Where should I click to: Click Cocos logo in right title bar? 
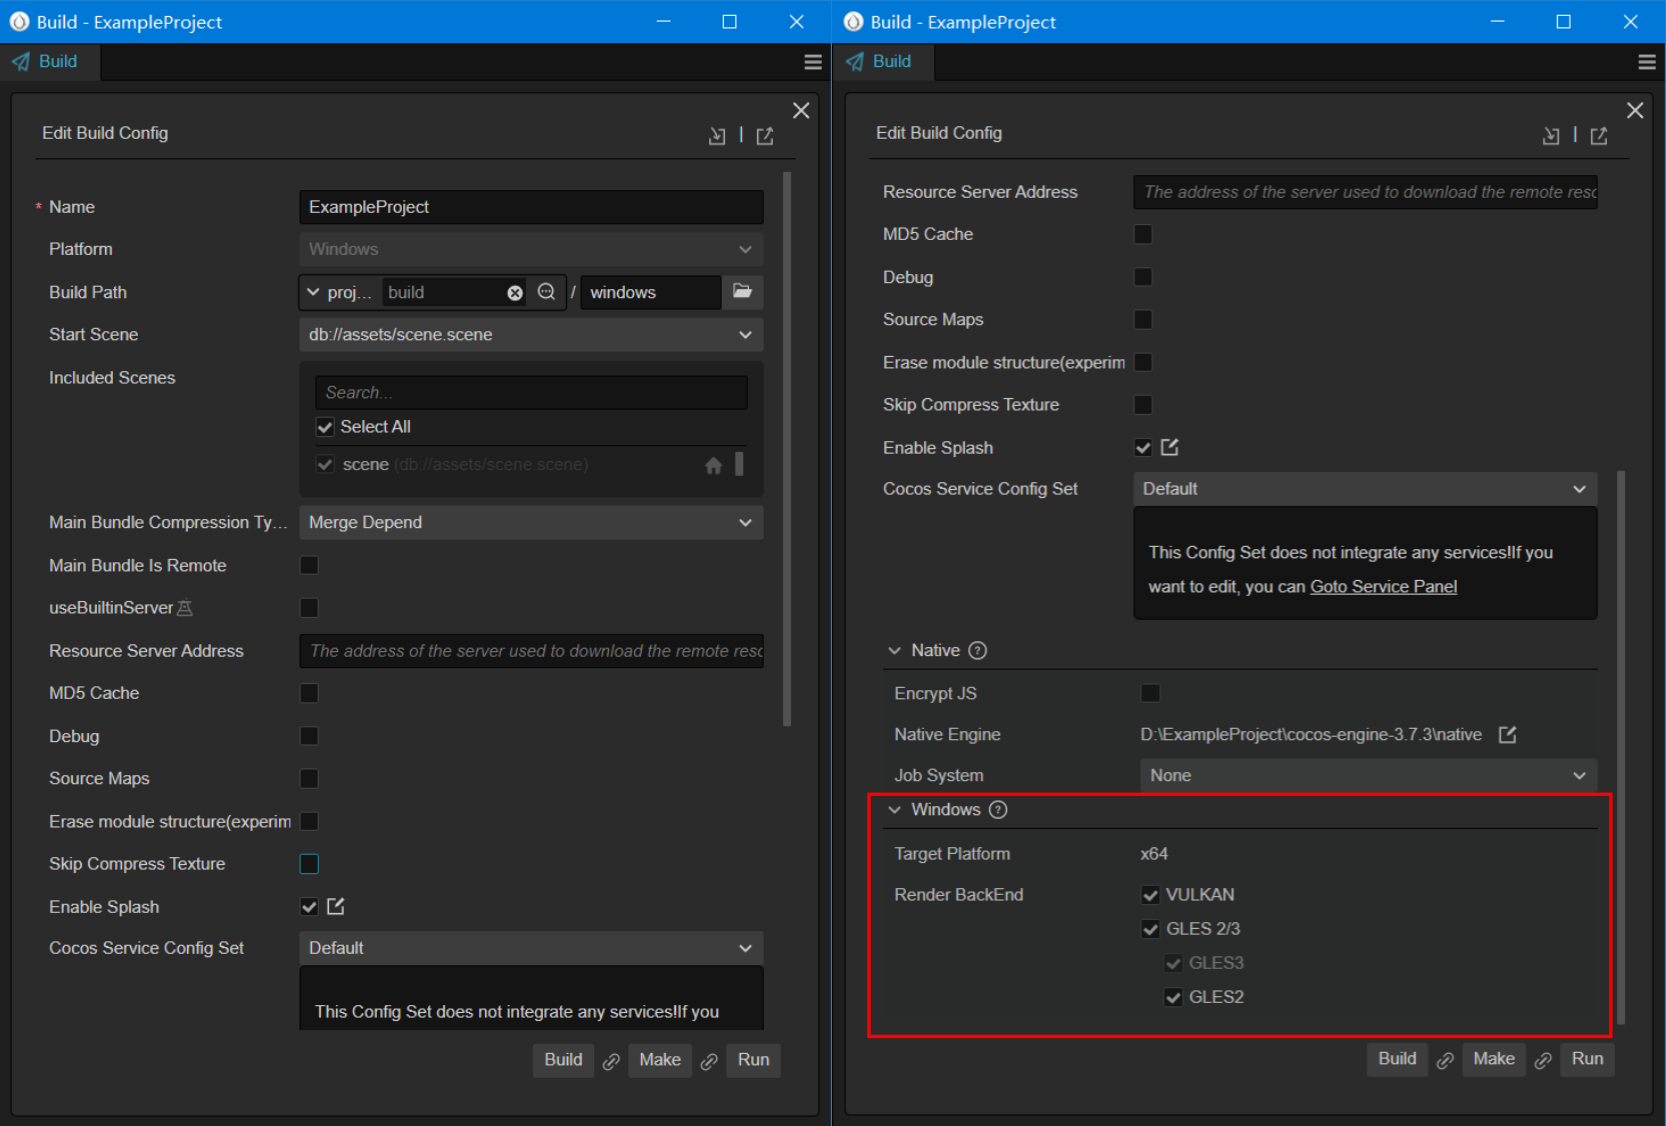(853, 22)
